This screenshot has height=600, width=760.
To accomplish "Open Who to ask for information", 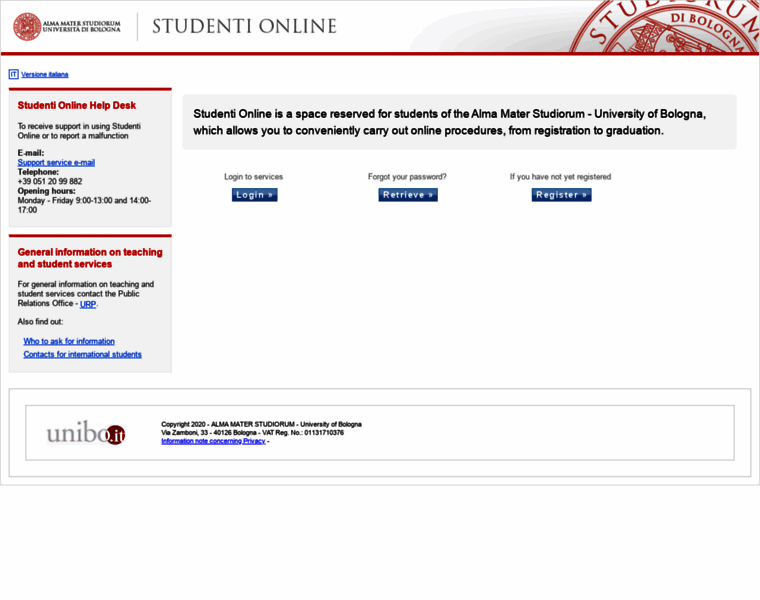I will coord(69,341).
